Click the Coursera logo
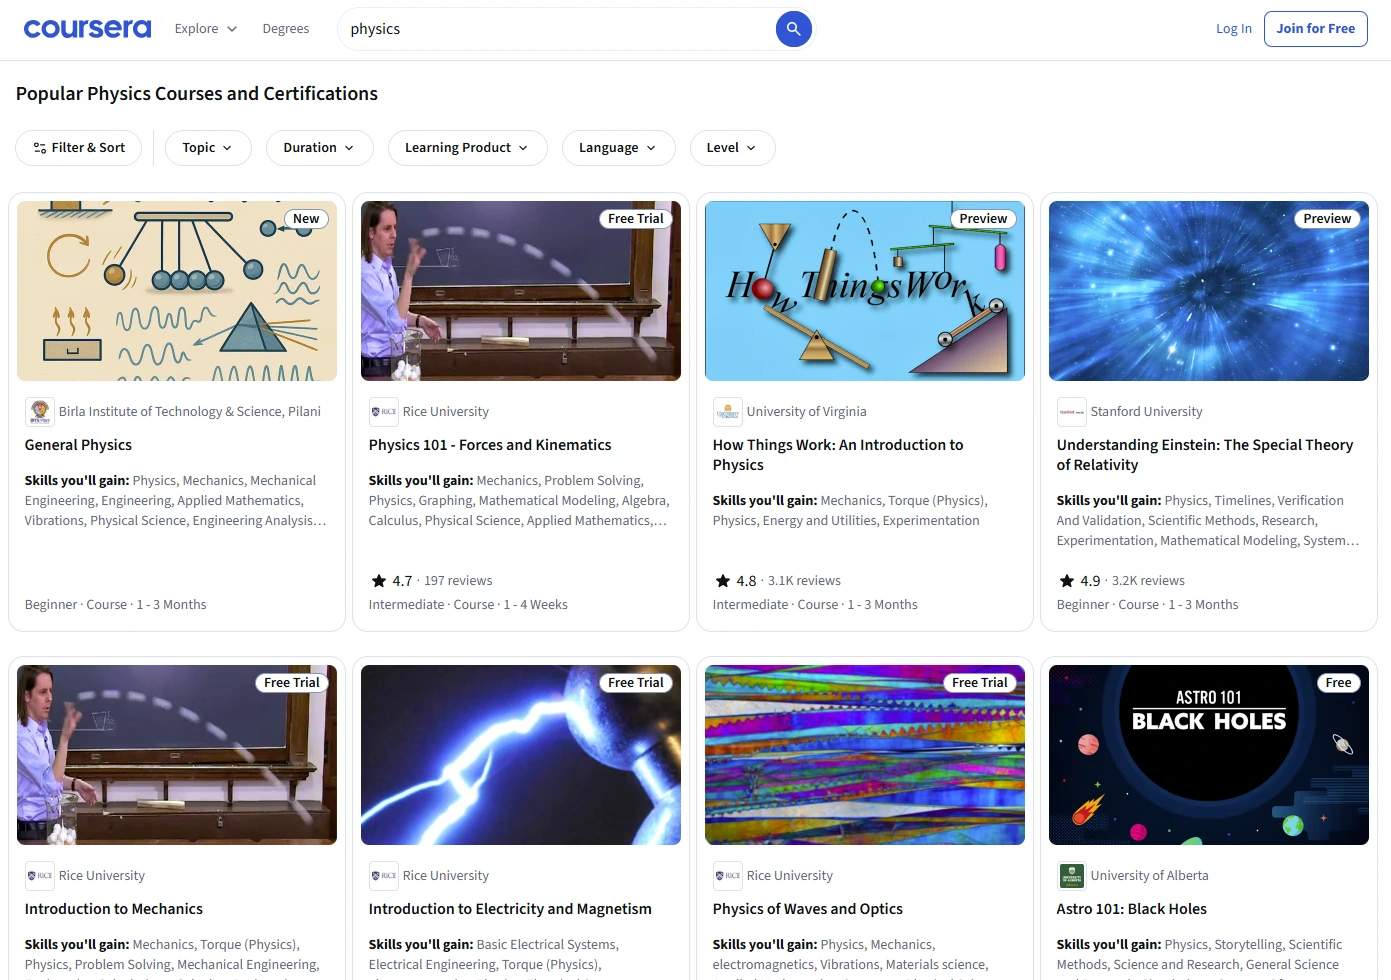 coord(87,28)
